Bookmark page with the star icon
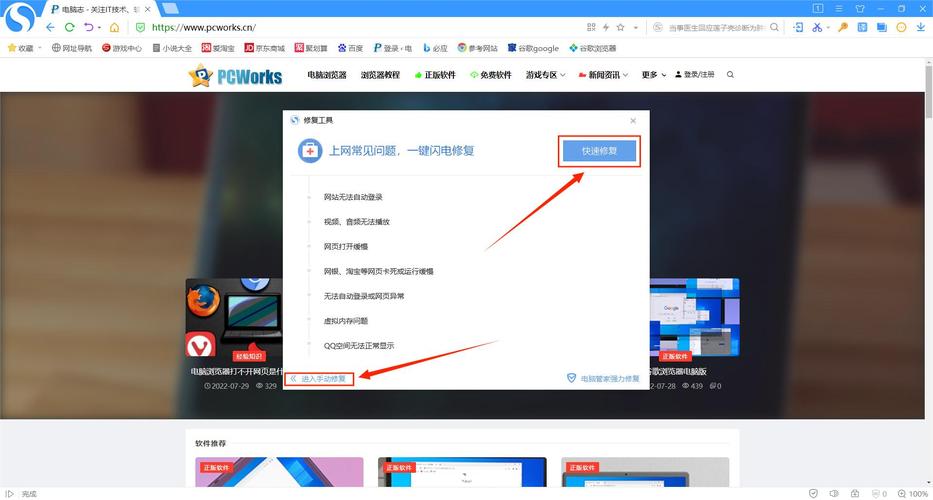This screenshot has width=933, height=500. tap(621, 27)
